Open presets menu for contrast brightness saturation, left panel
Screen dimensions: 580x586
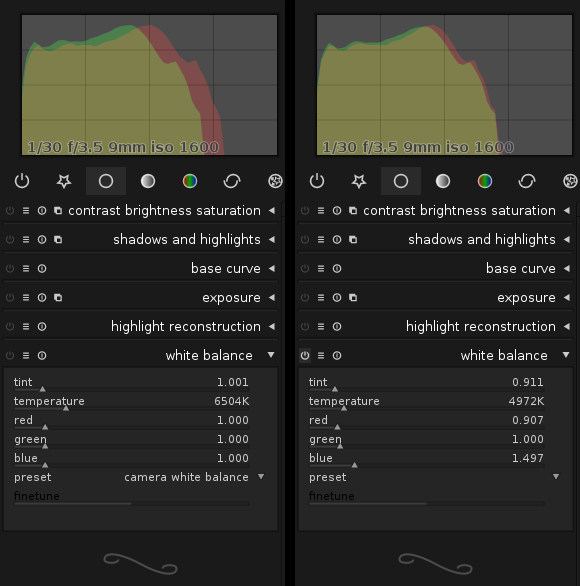click(26, 210)
